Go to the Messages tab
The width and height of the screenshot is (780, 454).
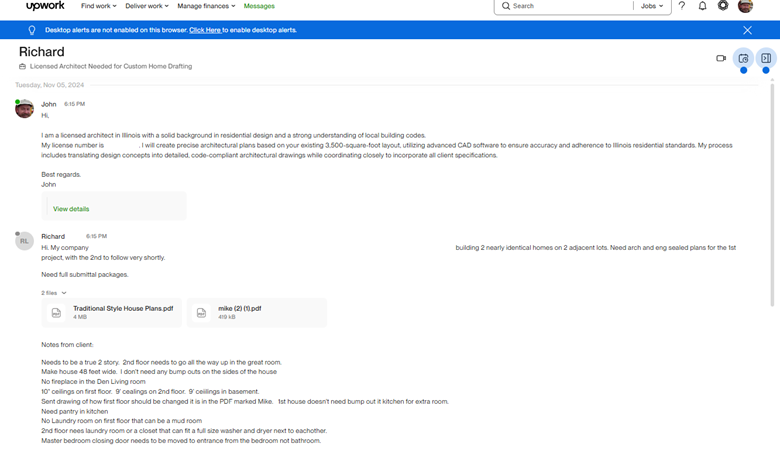[x=259, y=6]
